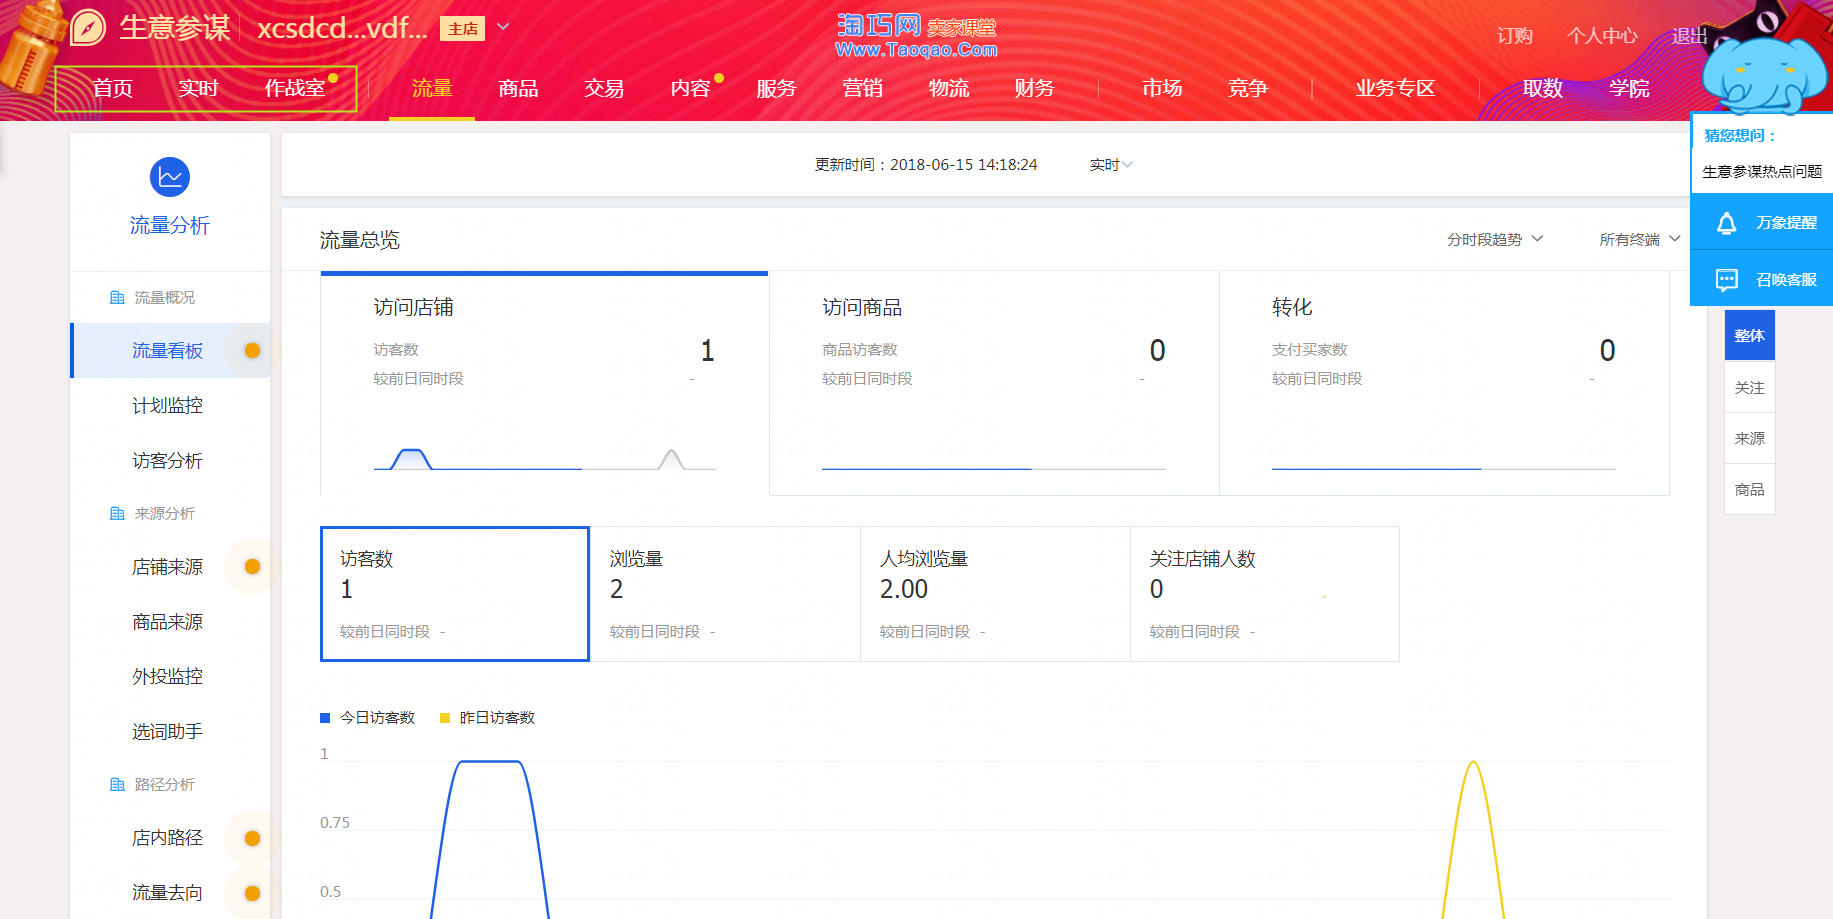Click the 退出 logout link
Image resolution: width=1833 pixels, height=919 pixels.
click(1689, 36)
